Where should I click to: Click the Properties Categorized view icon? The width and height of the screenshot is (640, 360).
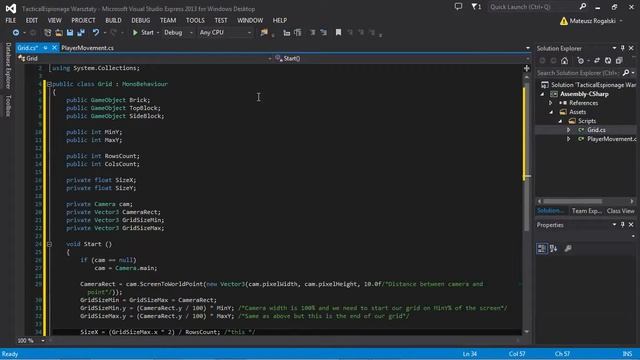pyautogui.click(x=542, y=248)
